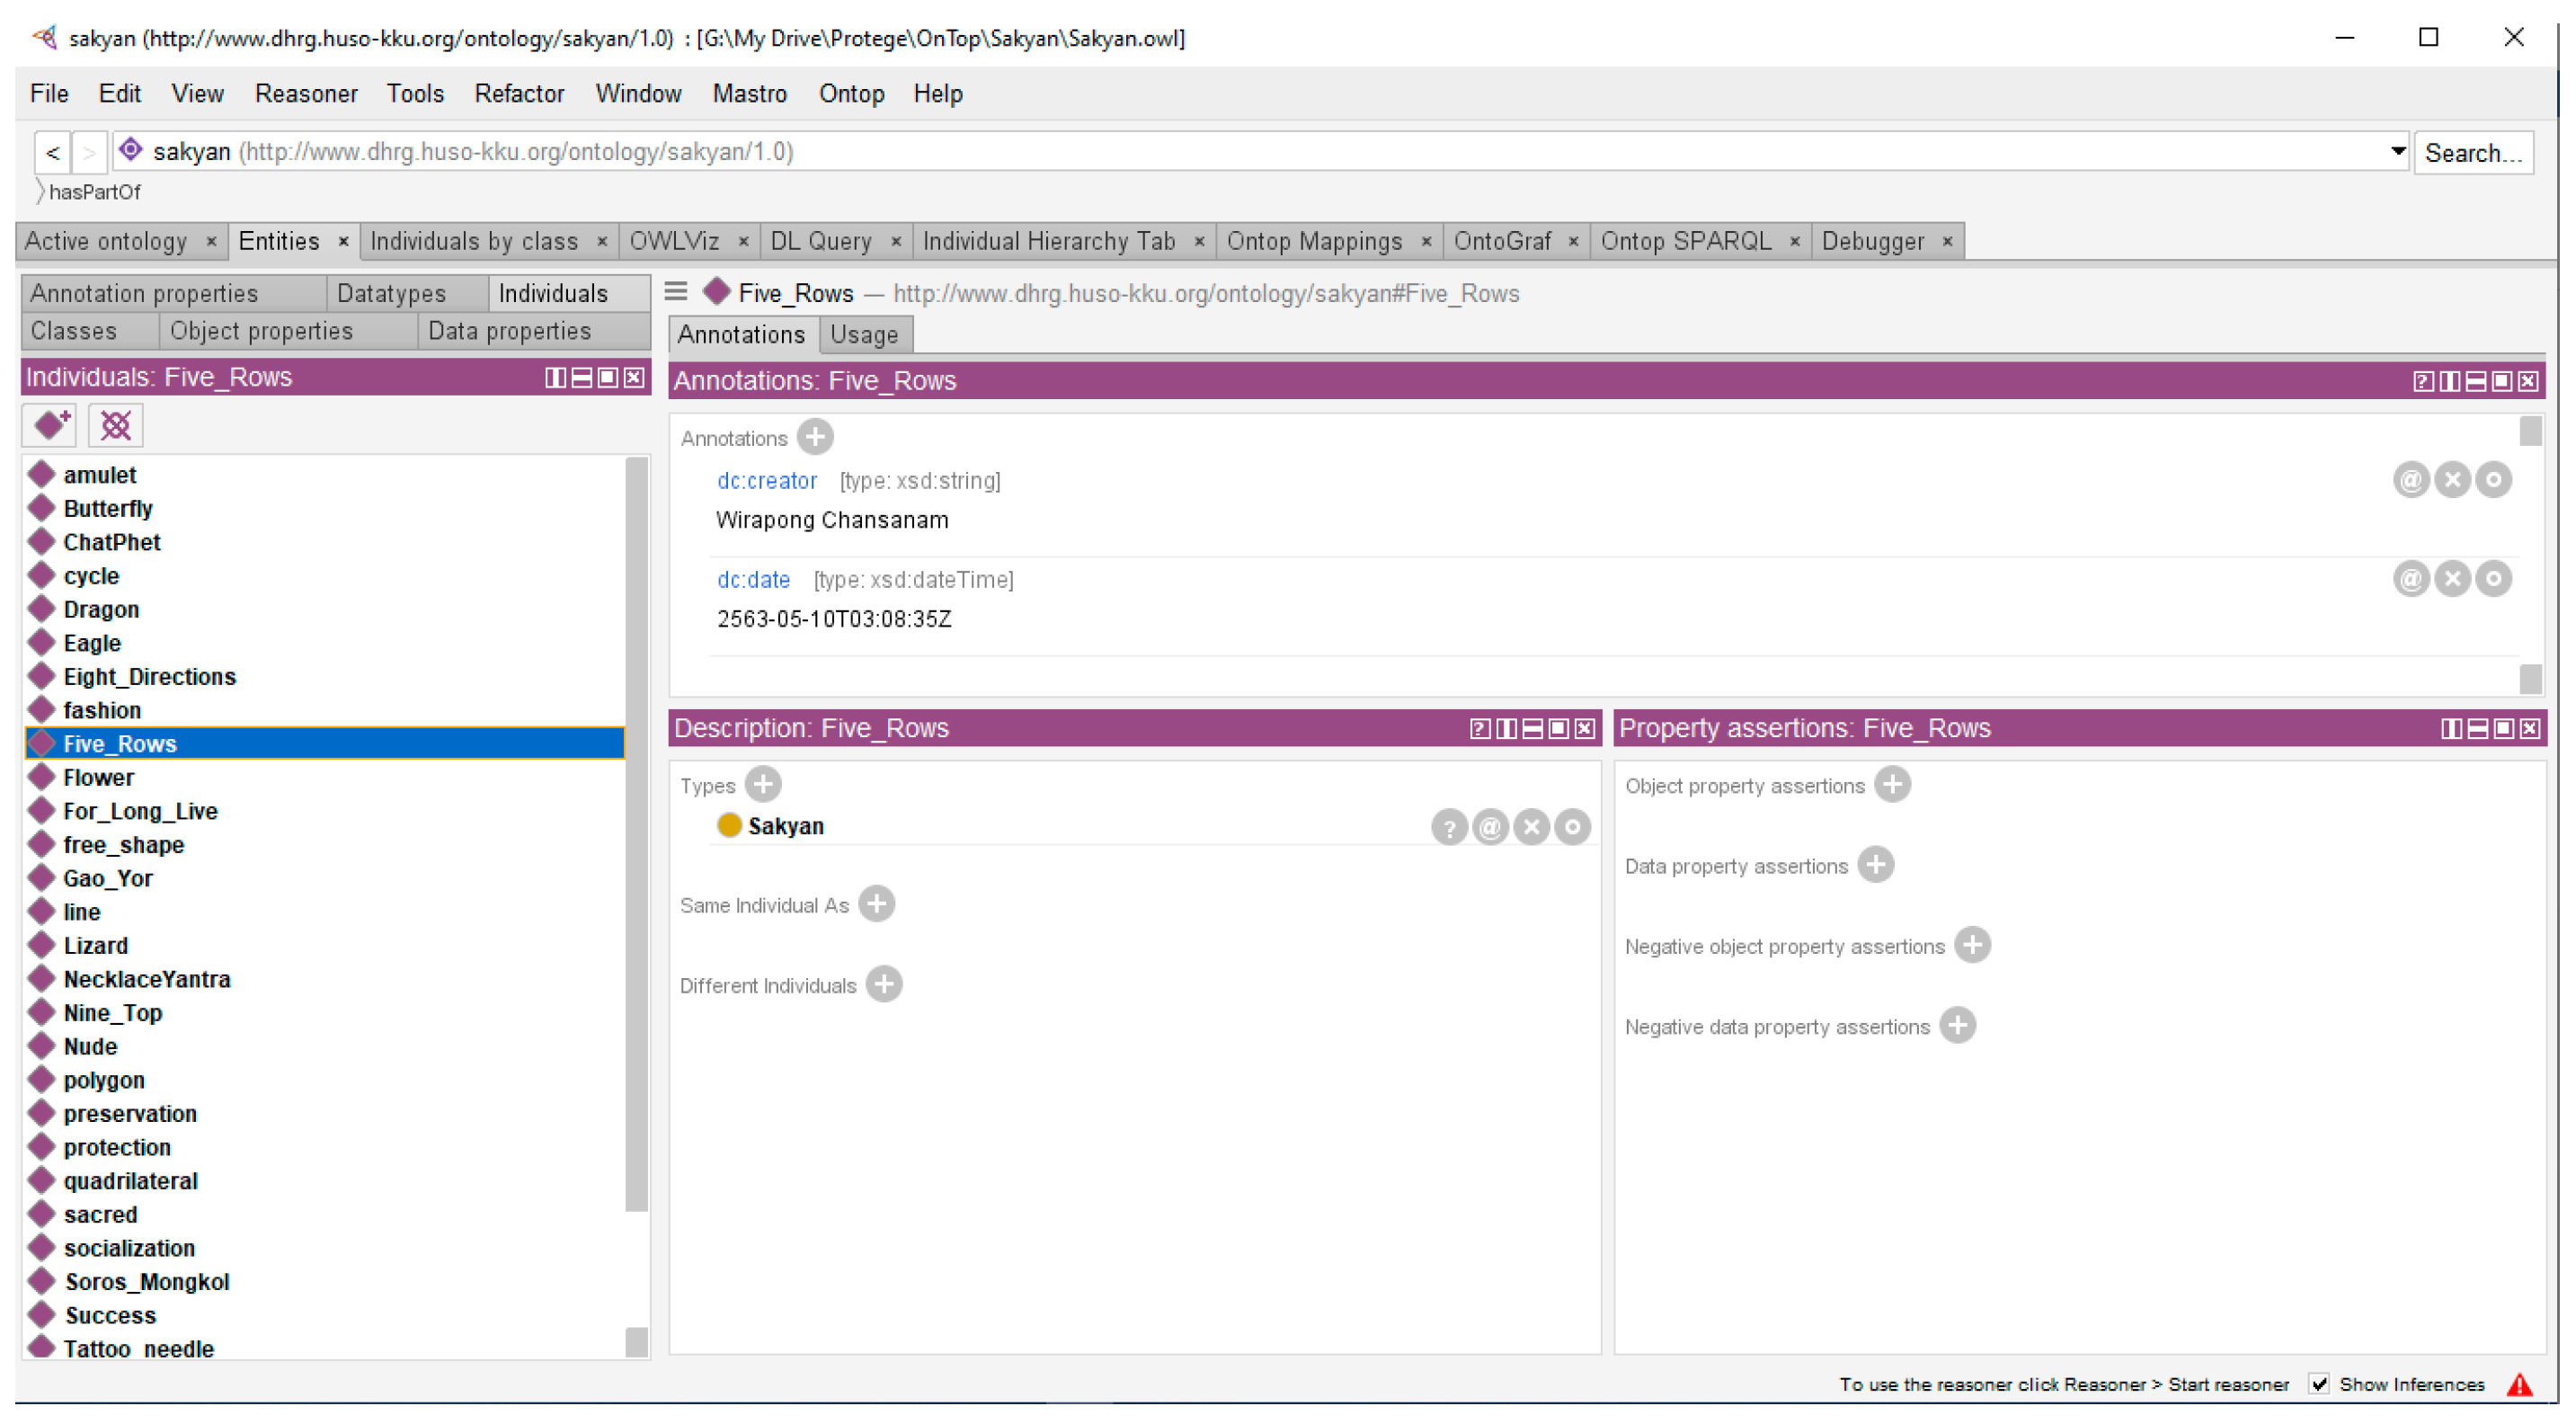Add a type with the Types plus icon
This screenshot has height=1424, width=2576.
[763, 785]
